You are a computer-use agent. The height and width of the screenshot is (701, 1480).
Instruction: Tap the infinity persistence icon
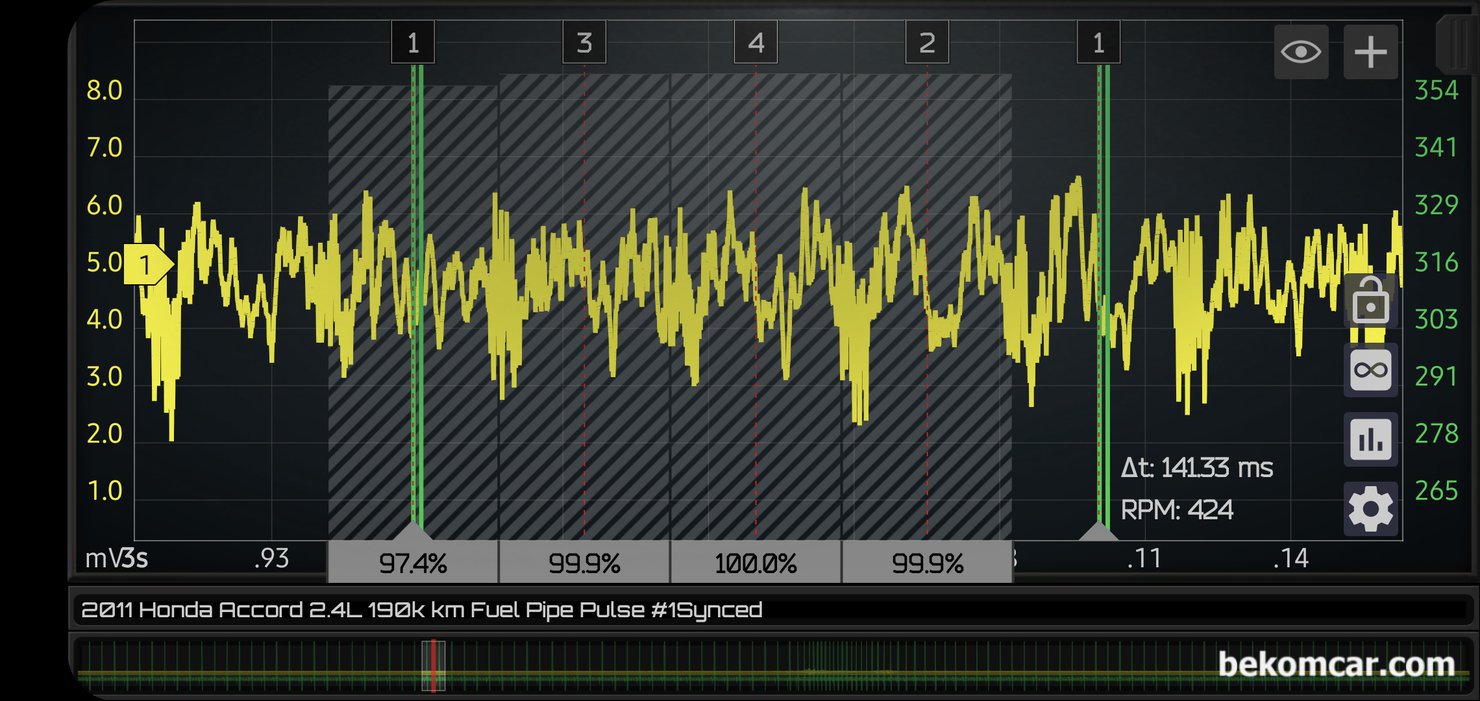[x=1369, y=371]
